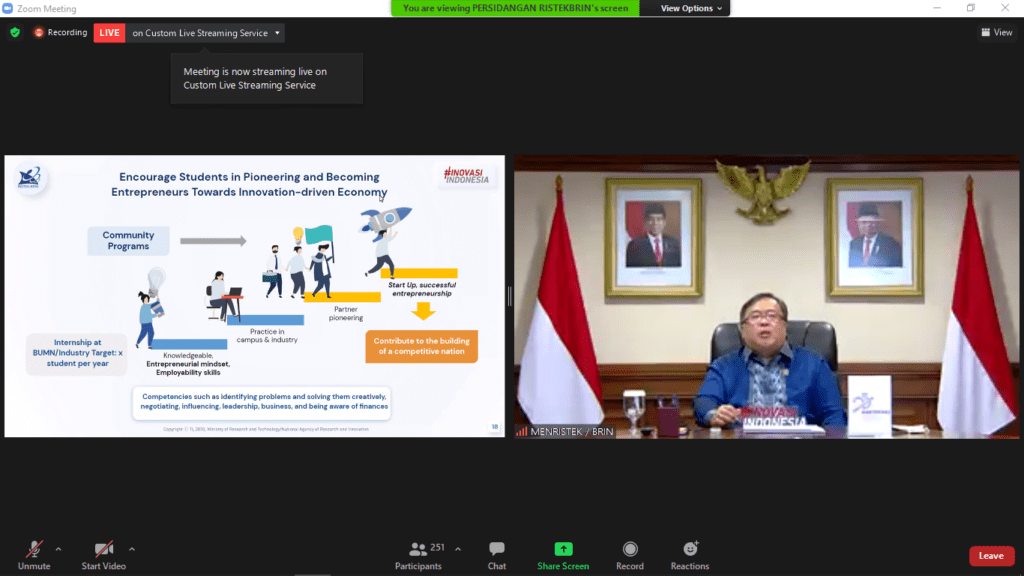Expand the arrow next to Participants

[458, 549]
